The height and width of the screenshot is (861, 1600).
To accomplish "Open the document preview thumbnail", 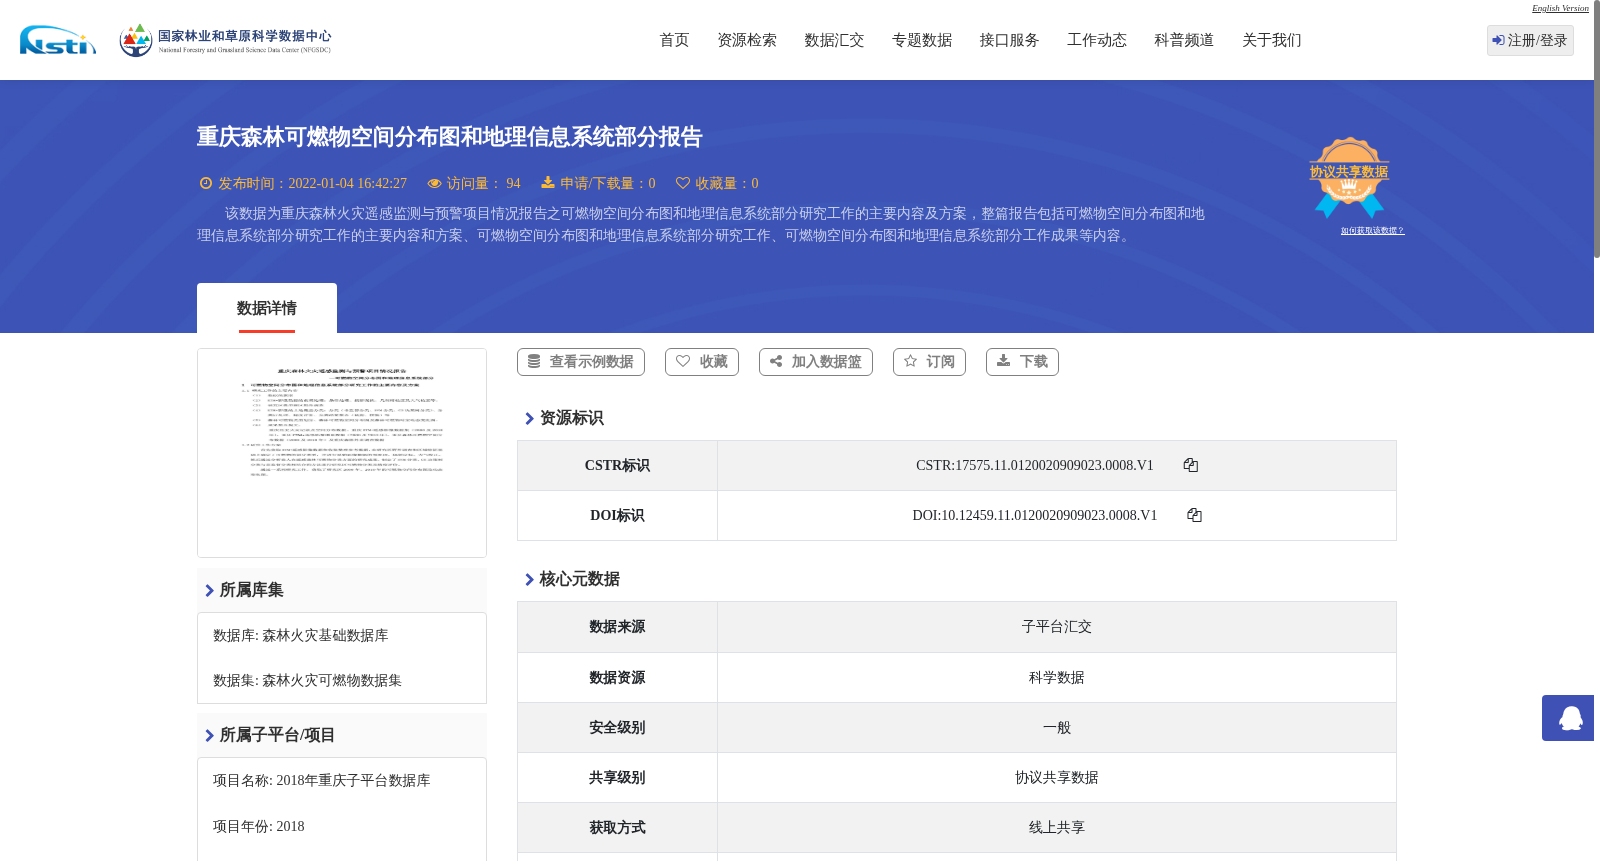I will tap(342, 453).
